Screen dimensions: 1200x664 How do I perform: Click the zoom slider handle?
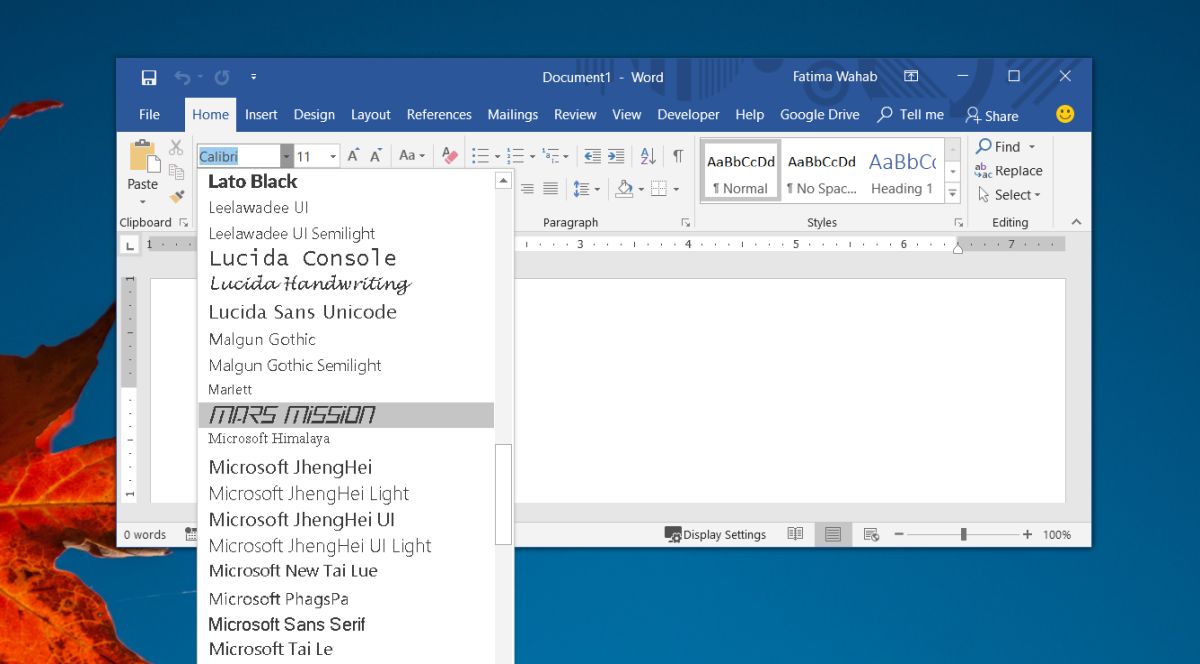[x=963, y=535]
